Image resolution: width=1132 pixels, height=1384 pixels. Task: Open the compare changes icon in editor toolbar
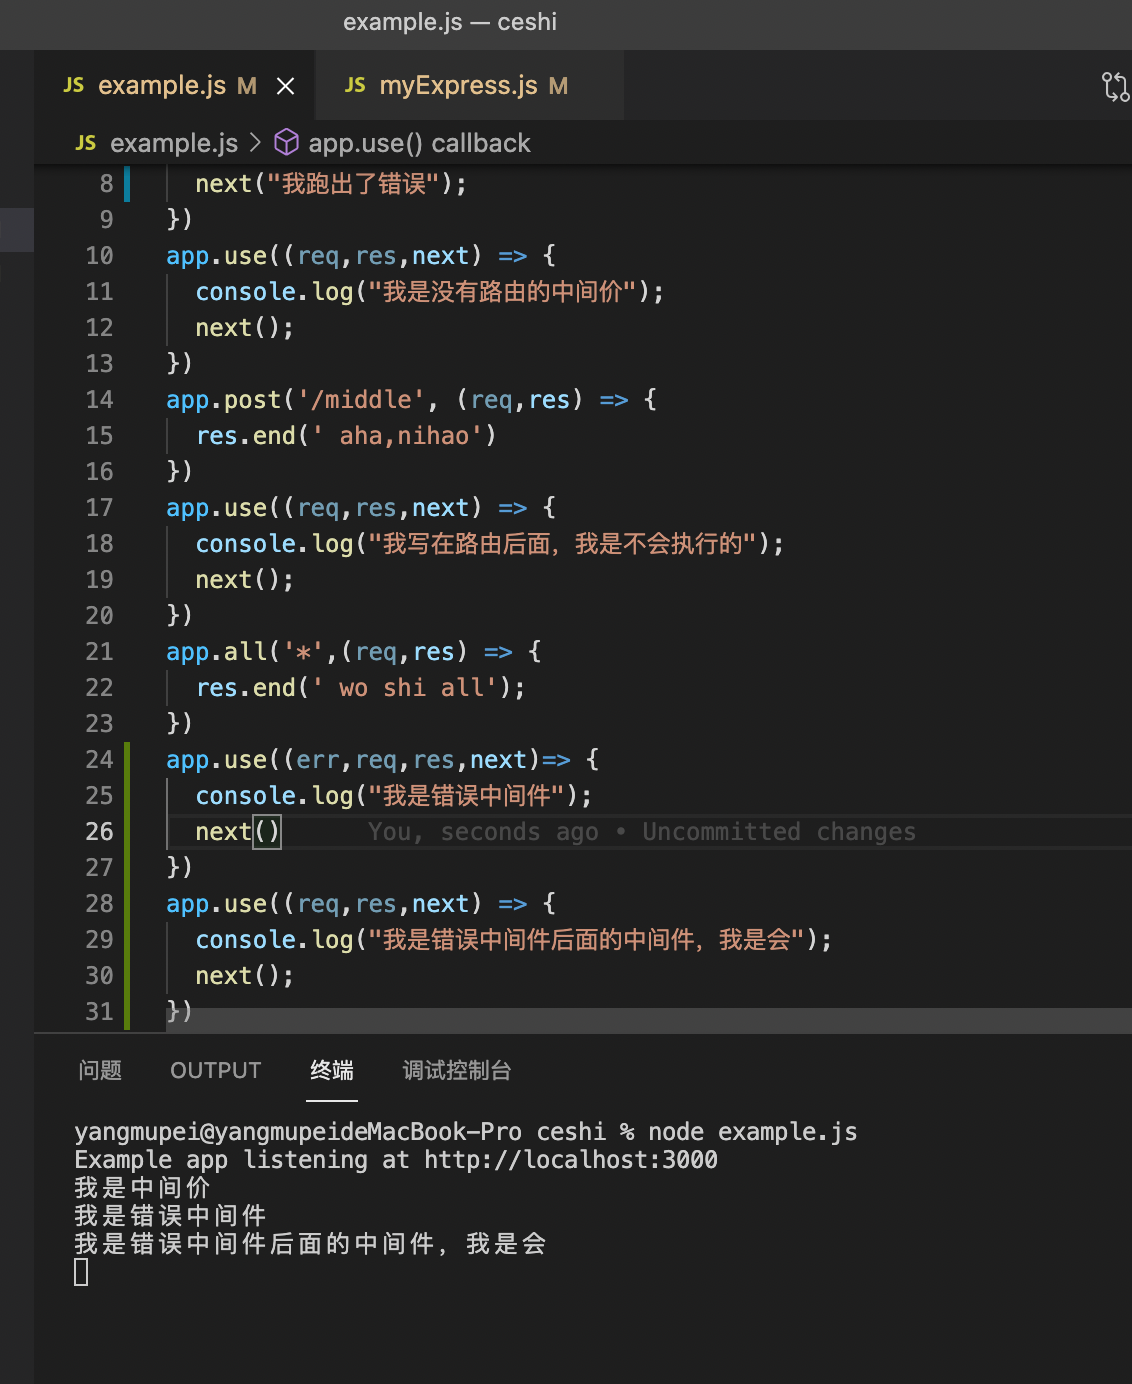click(1115, 86)
